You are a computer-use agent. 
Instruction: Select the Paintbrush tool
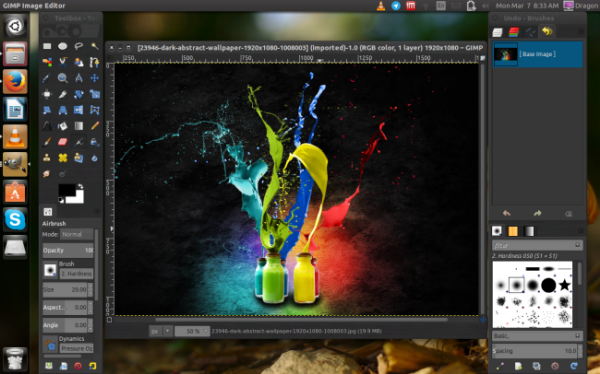(47, 142)
